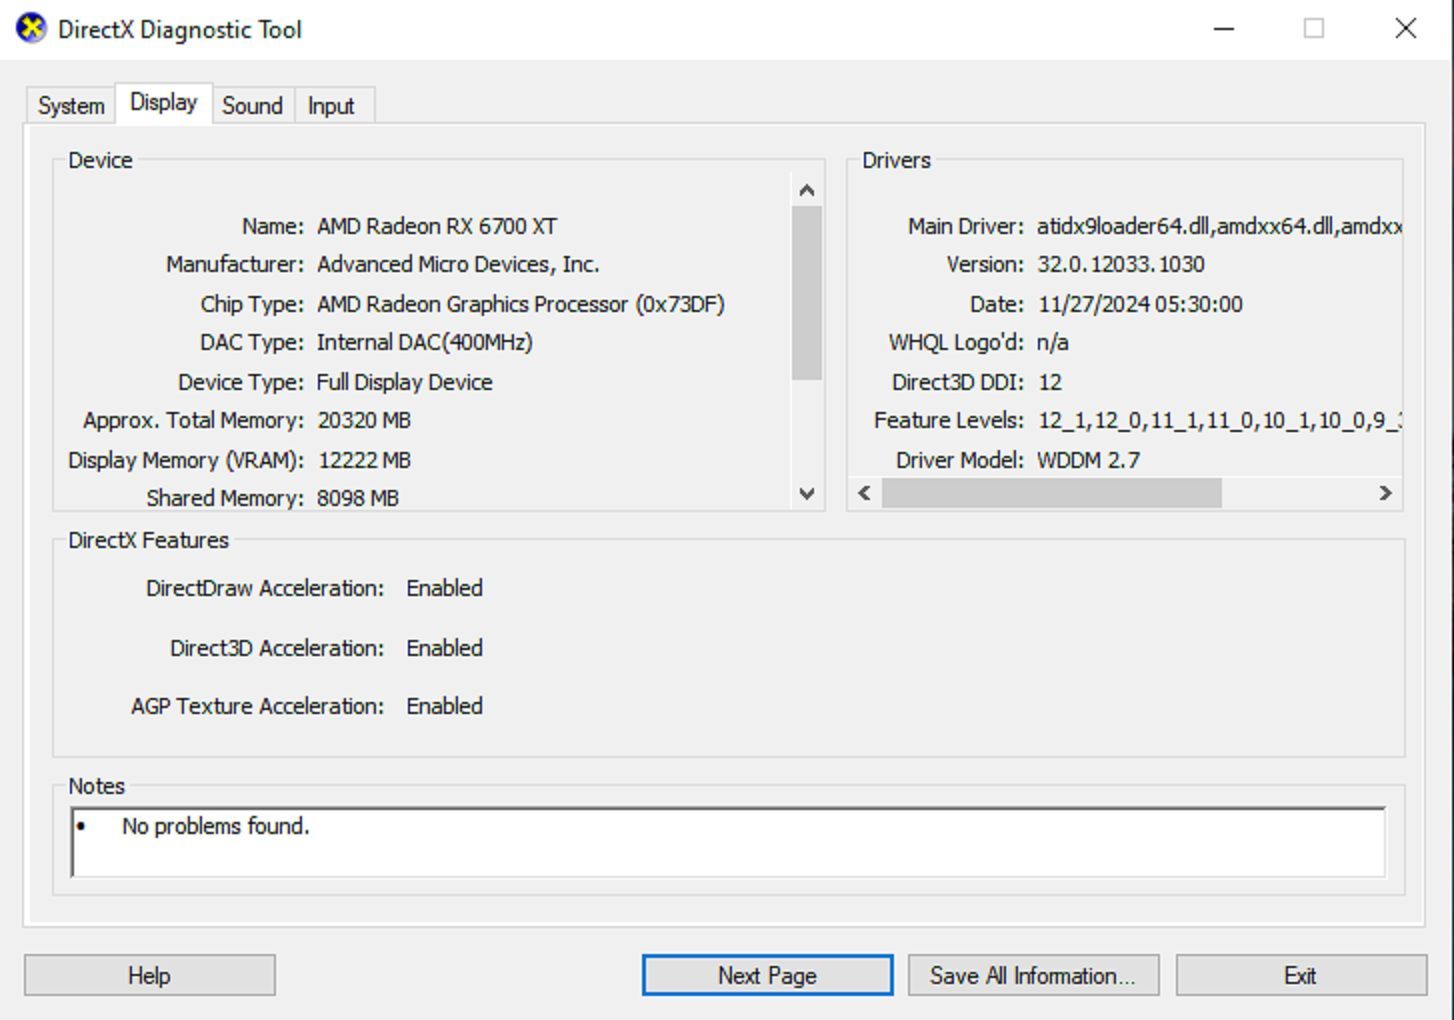The height and width of the screenshot is (1020, 1454).
Task: Click the DirectX Diagnostic Tool title icon
Action: coord(31,28)
